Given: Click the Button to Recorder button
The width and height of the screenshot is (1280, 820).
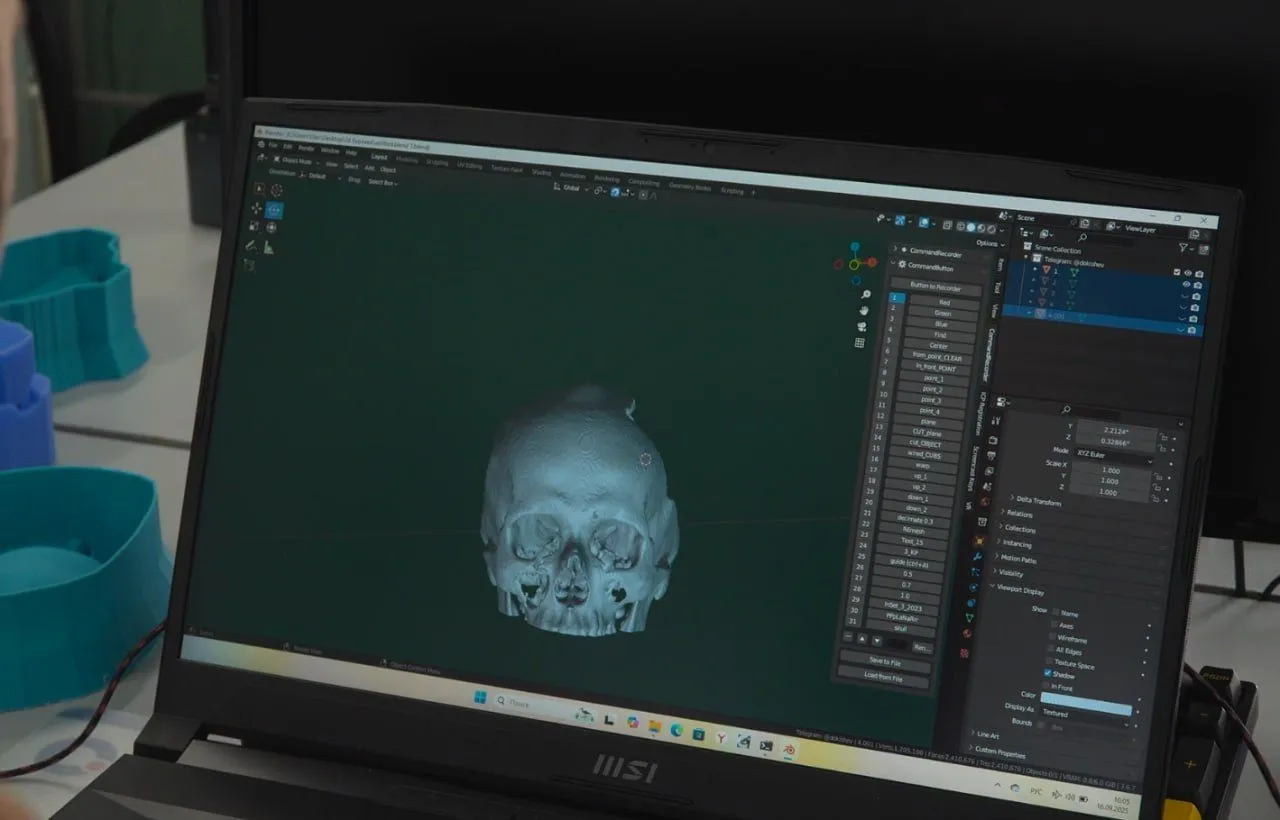Looking at the screenshot, I should (935, 288).
